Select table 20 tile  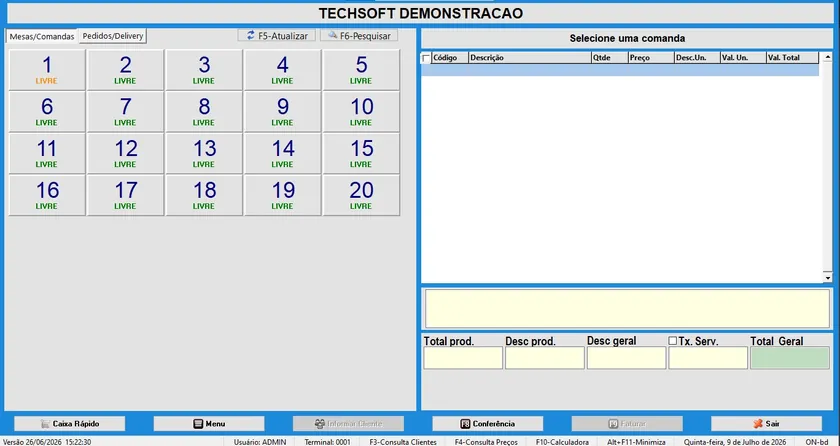(361, 195)
